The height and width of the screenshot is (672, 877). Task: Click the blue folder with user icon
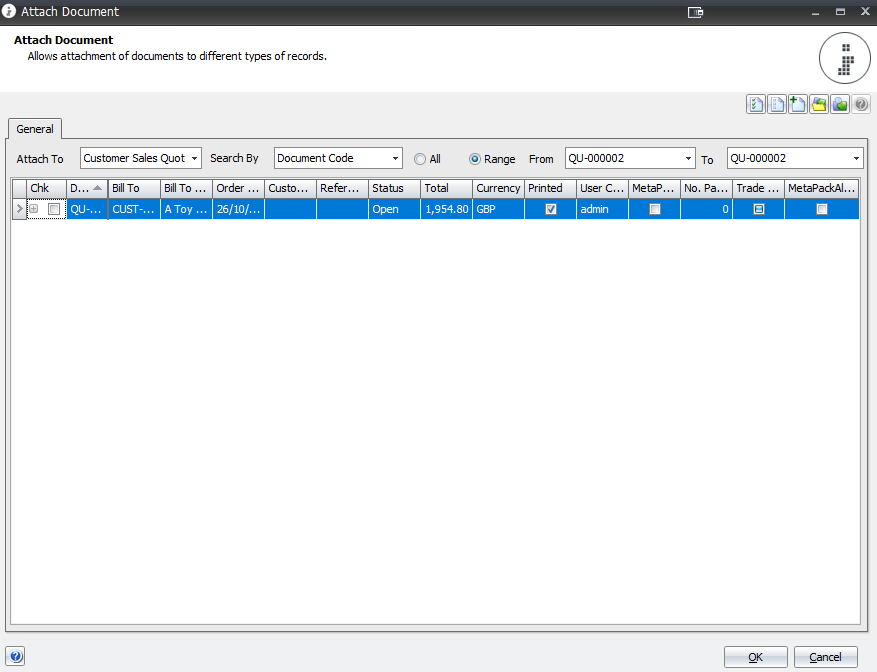click(x=840, y=104)
